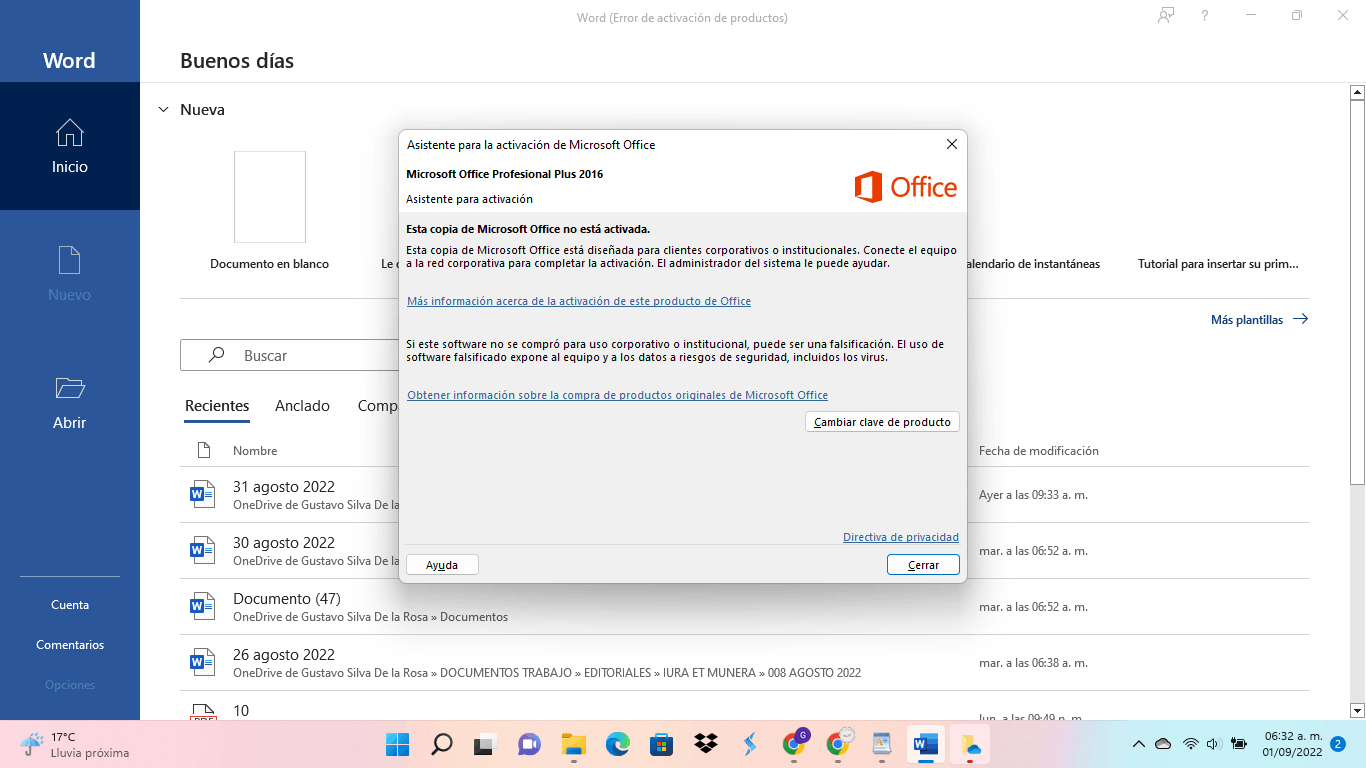Click the Ayuda button in activation dialog

(442, 565)
